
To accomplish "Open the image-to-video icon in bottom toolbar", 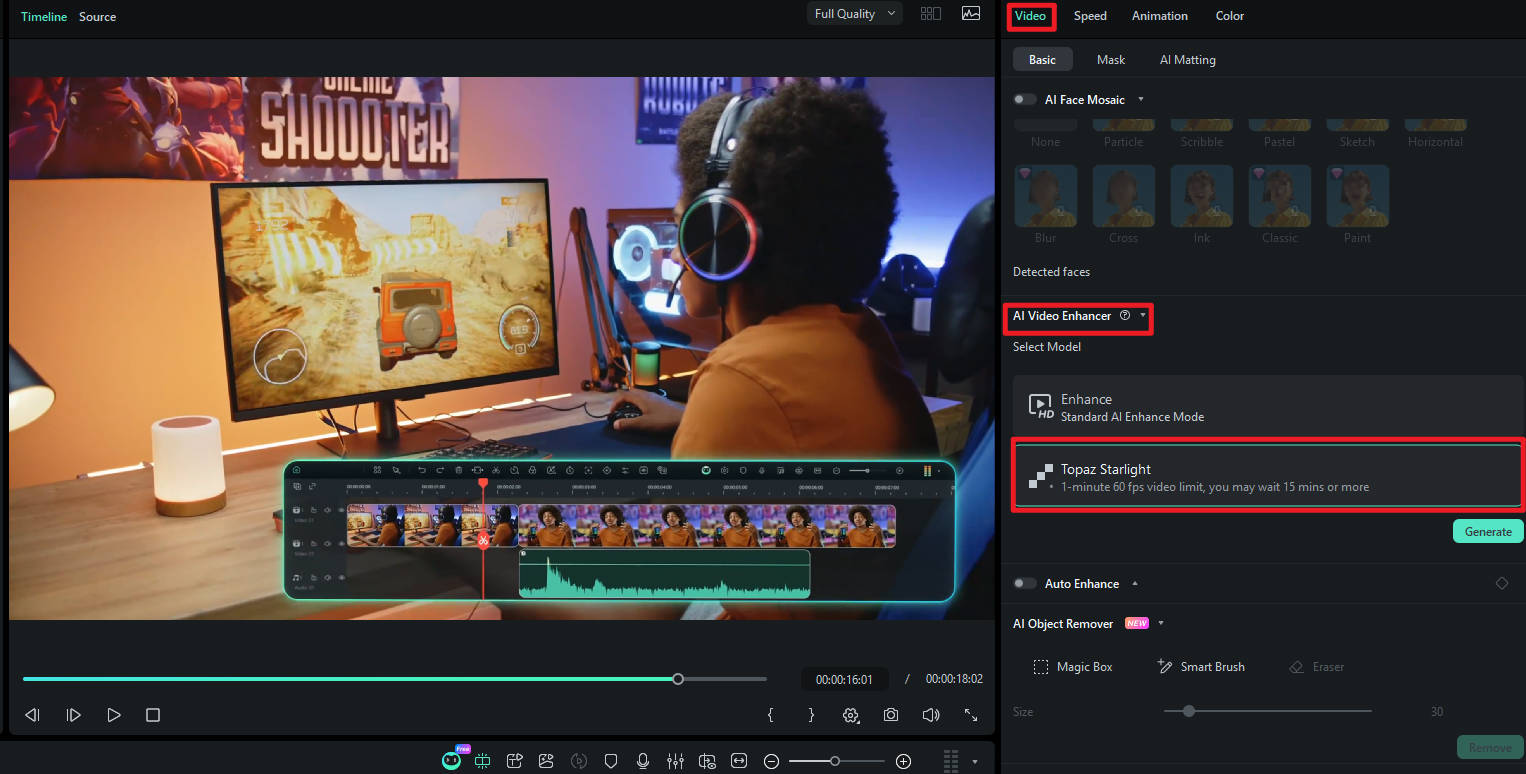I will [x=546, y=761].
